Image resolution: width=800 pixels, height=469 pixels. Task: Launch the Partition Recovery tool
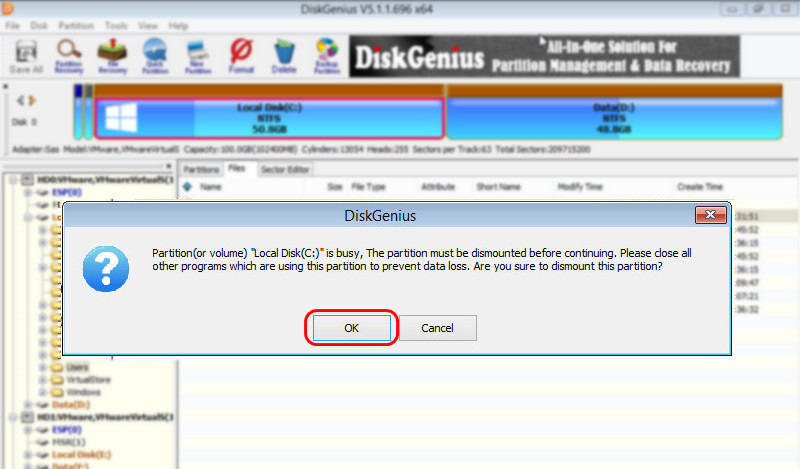click(69, 57)
